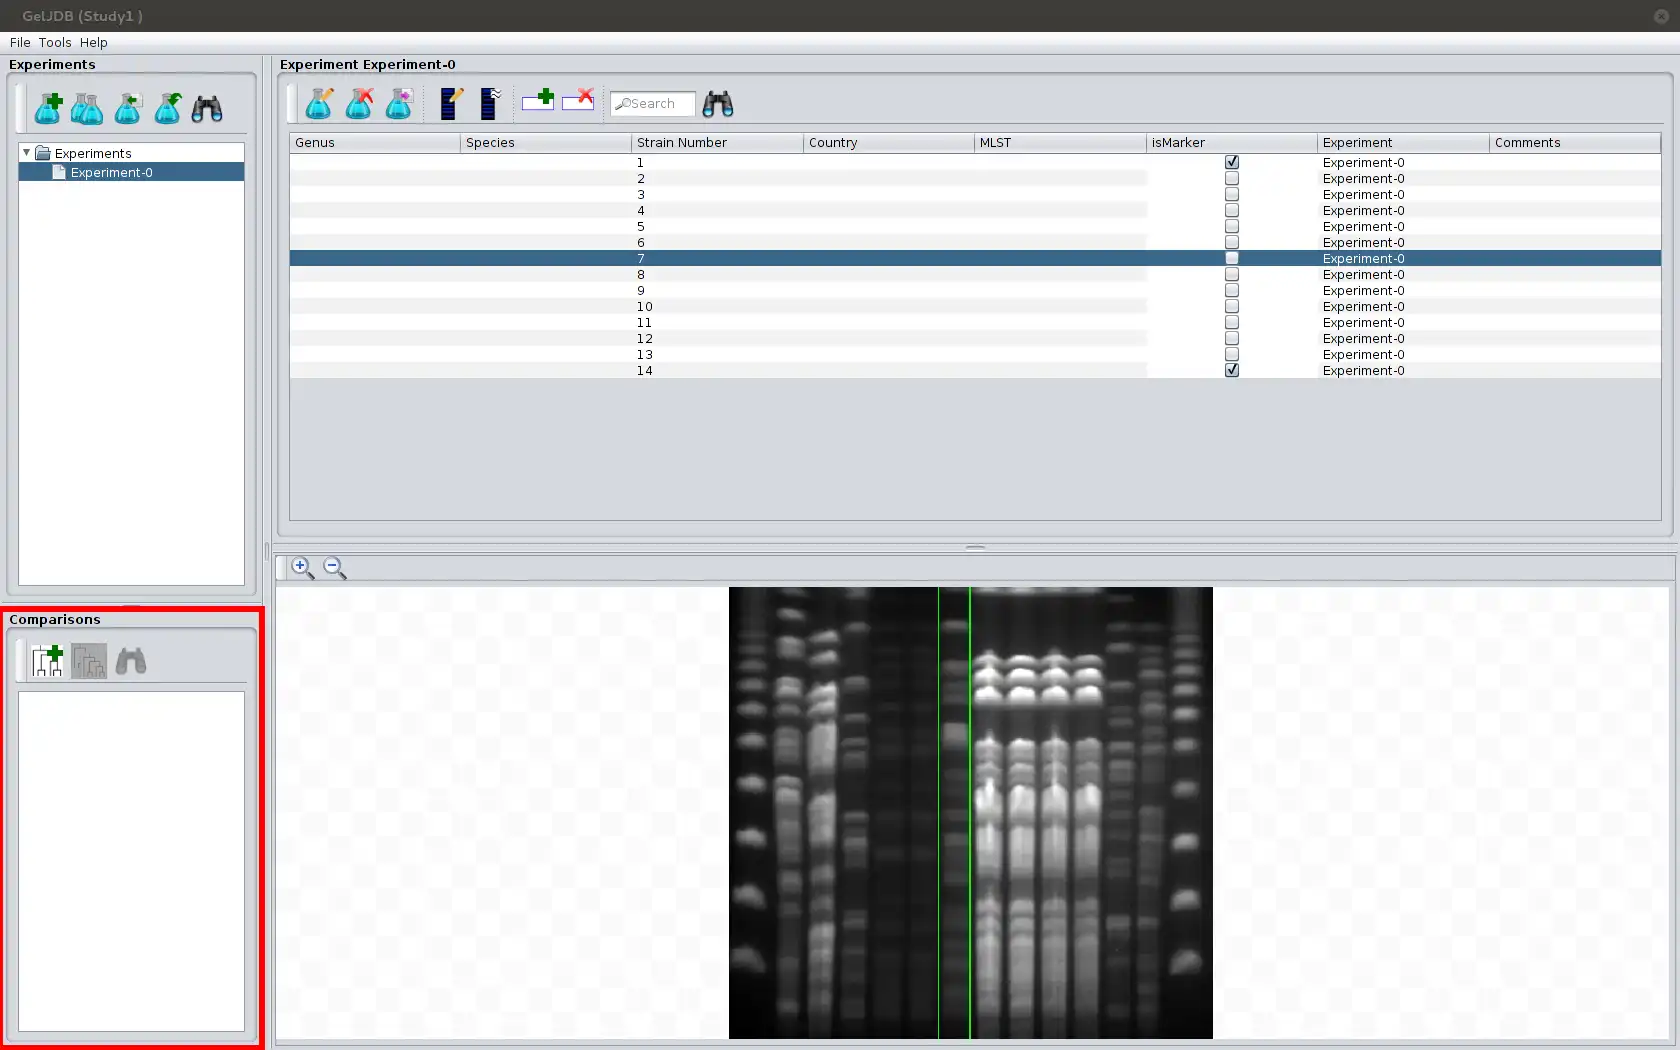Remove a row with the red X icon
This screenshot has width=1680, height=1050.
[x=578, y=100]
